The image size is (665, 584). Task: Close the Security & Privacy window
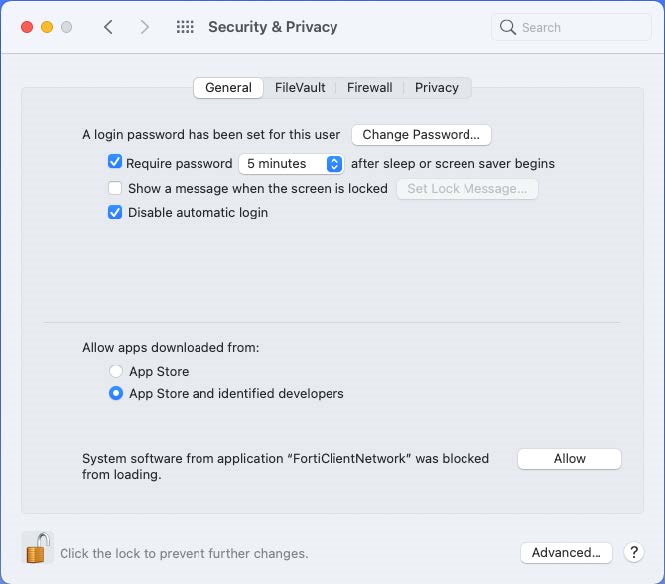pos(26,27)
